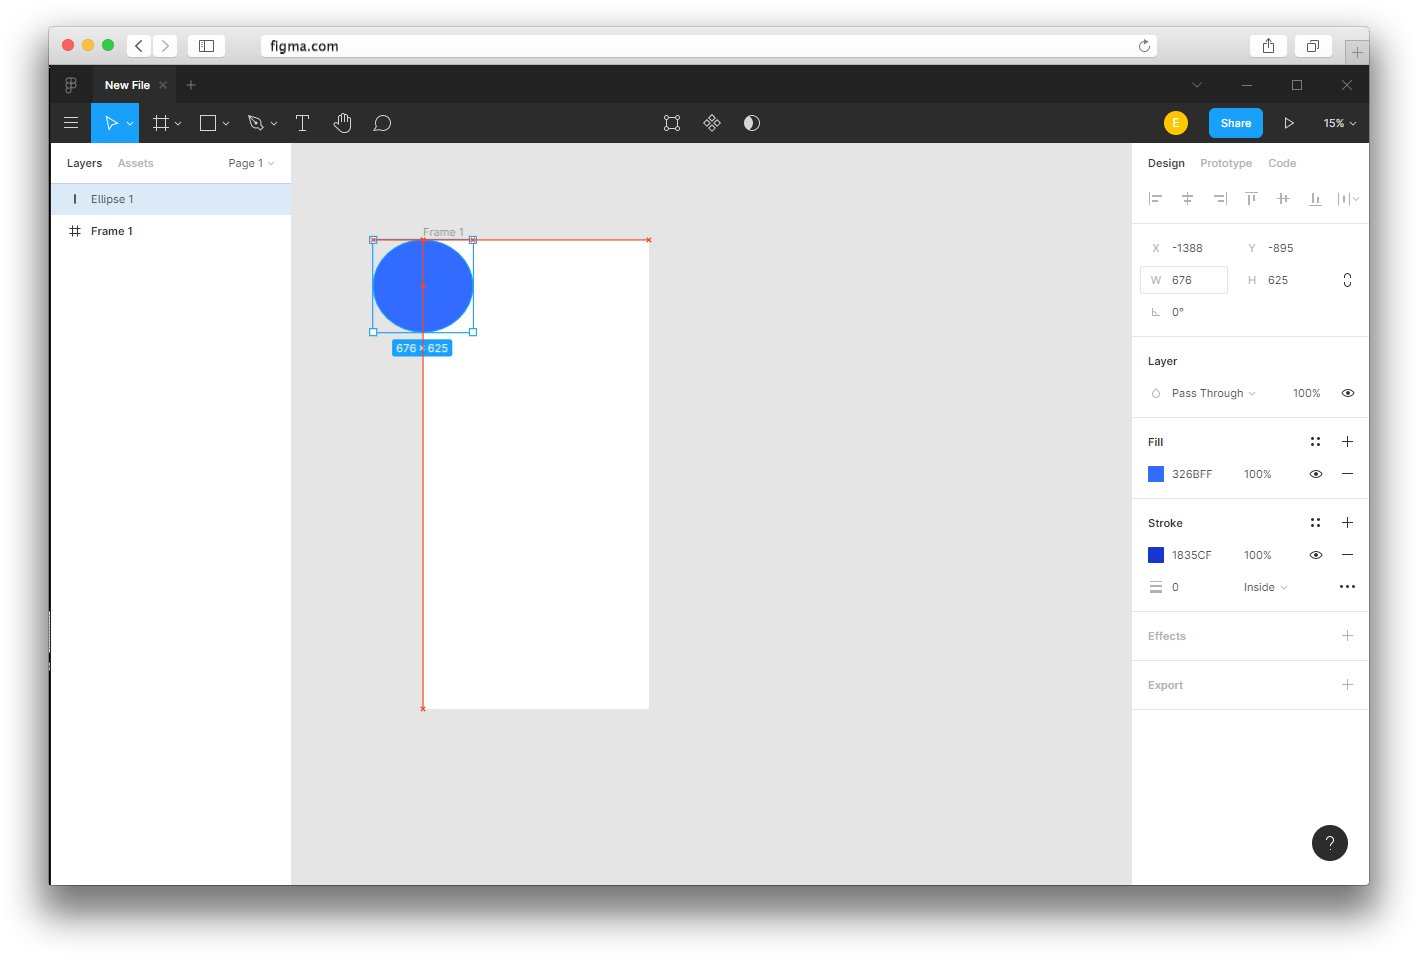Switch to the Code tab
The image size is (1418, 956).
(1282, 163)
